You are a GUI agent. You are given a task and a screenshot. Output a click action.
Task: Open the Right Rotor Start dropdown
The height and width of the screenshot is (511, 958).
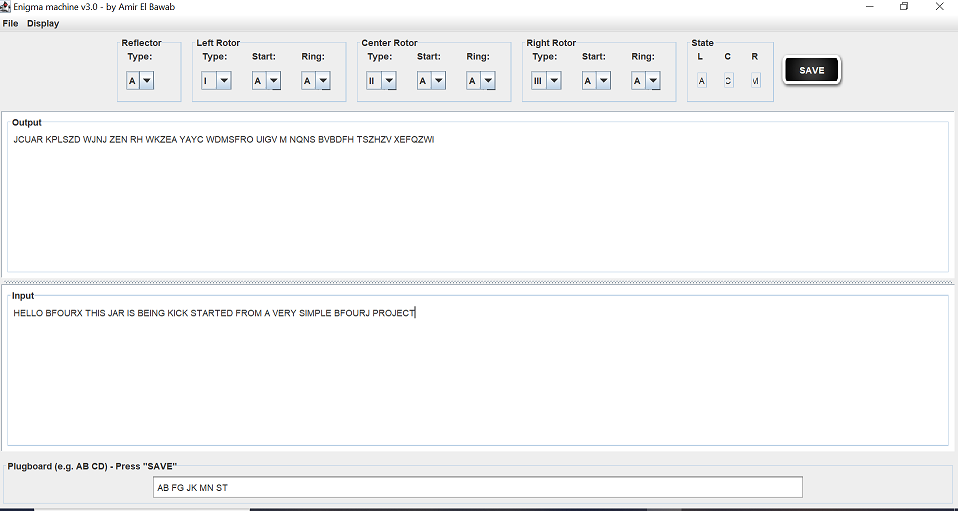(x=596, y=81)
